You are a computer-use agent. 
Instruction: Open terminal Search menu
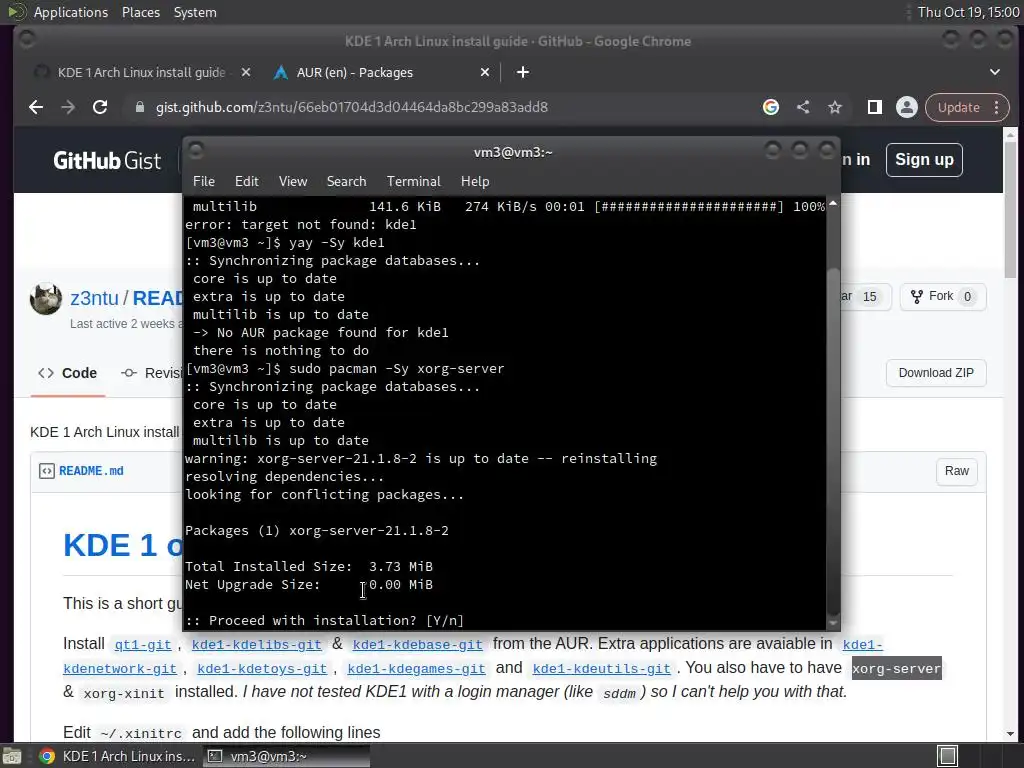pos(346,182)
